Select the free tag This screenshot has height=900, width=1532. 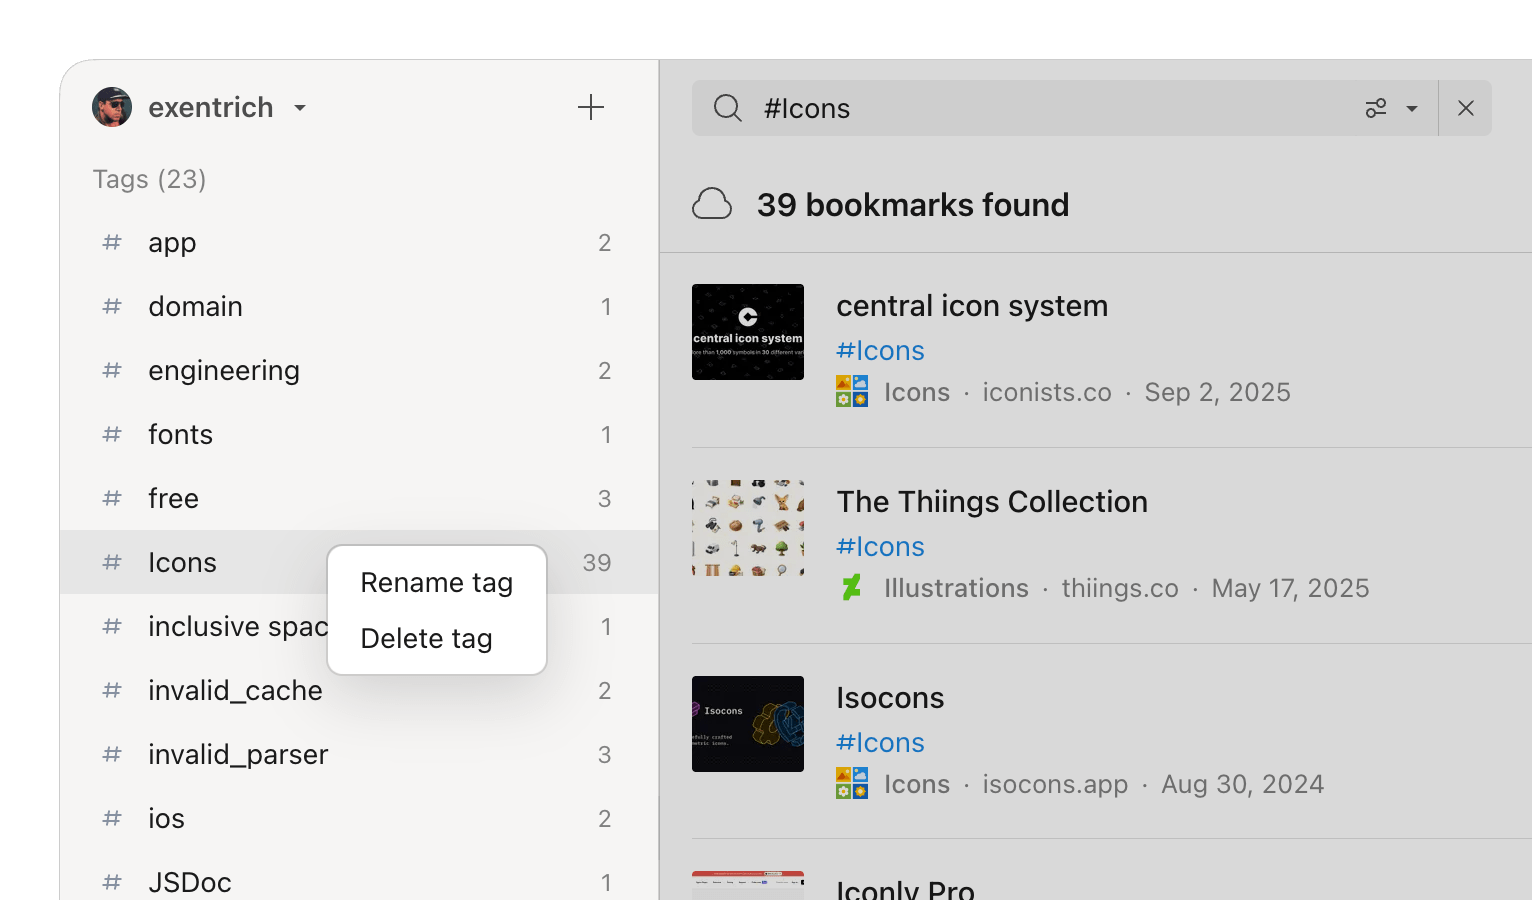(359, 499)
